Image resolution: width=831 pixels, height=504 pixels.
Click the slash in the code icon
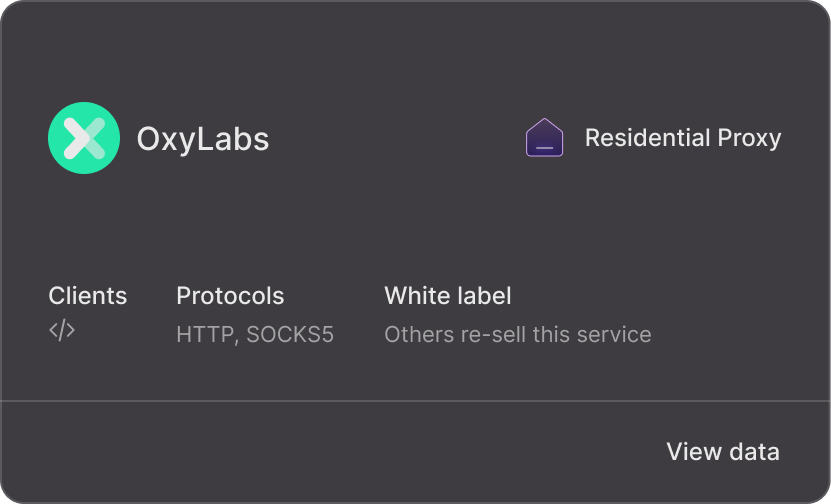tap(62, 330)
